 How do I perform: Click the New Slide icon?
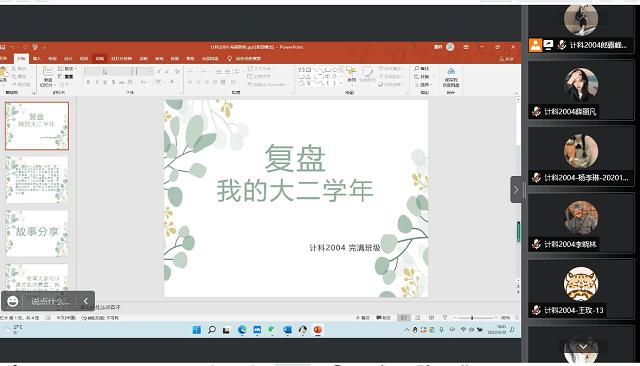[x=47, y=72]
